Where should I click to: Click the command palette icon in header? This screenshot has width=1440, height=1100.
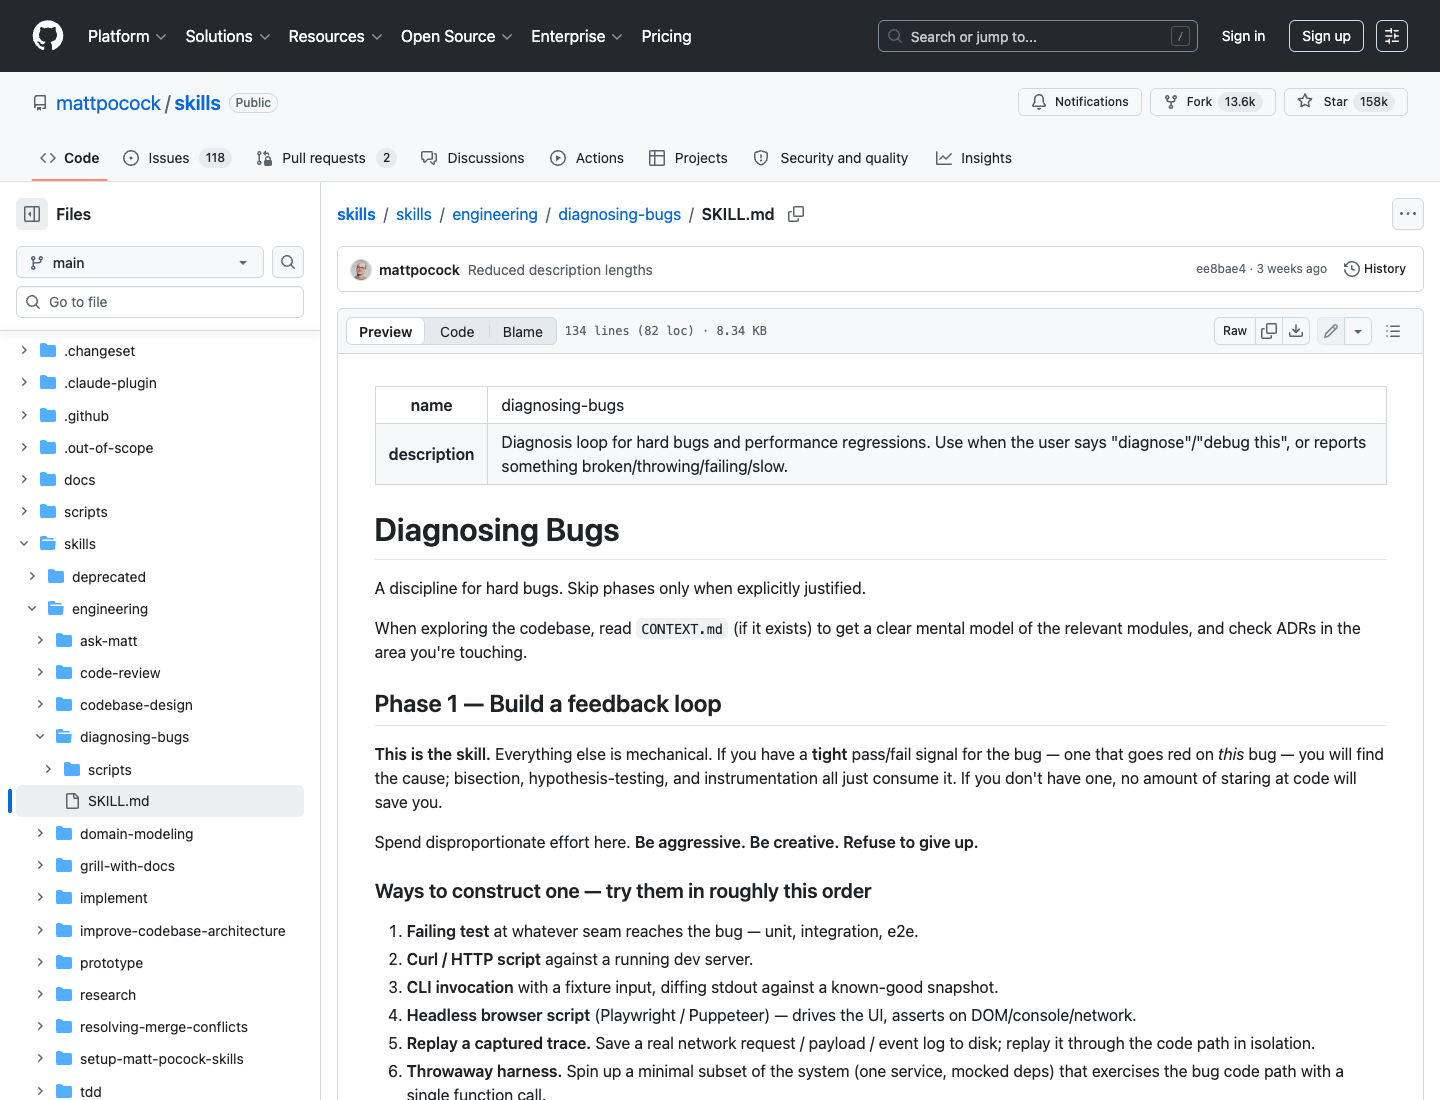tap(1391, 36)
